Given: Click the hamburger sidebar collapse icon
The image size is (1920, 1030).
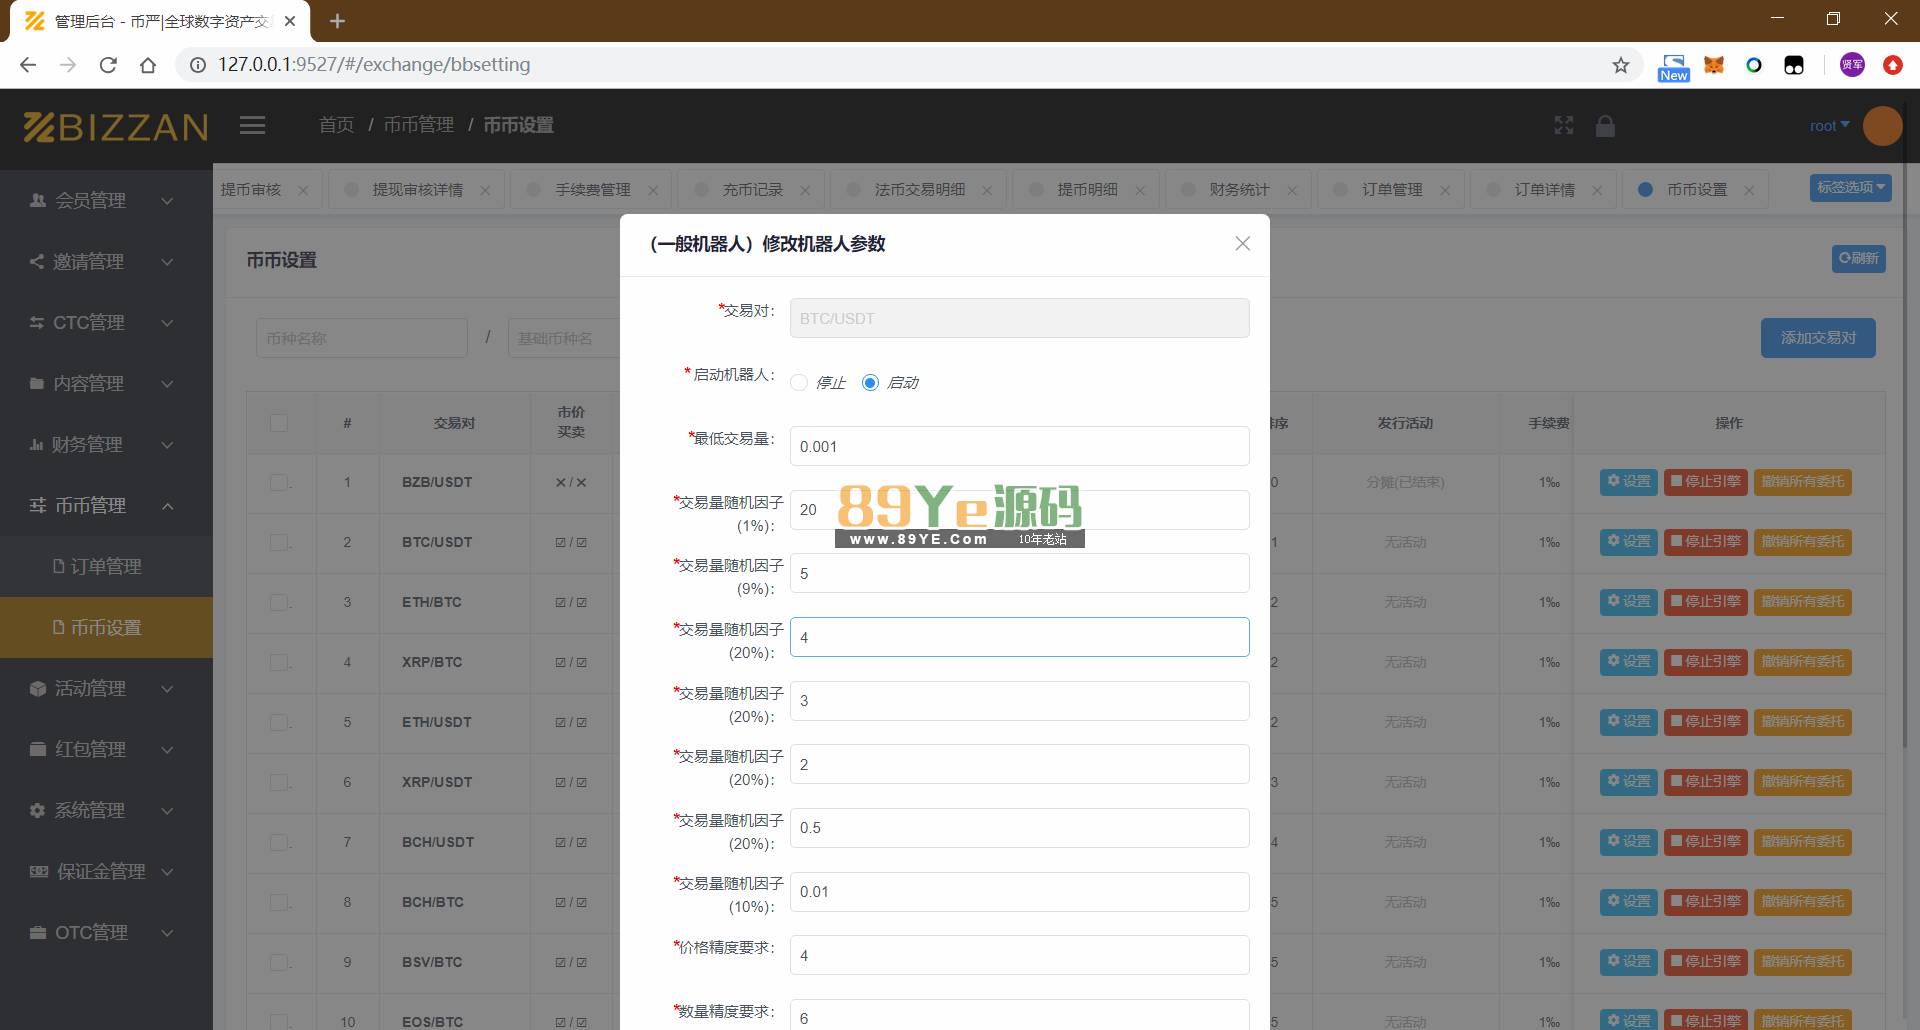Looking at the screenshot, I should (252, 125).
